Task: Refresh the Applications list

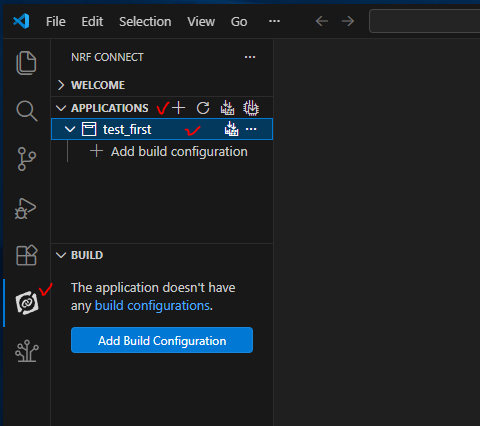Action: [x=203, y=108]
